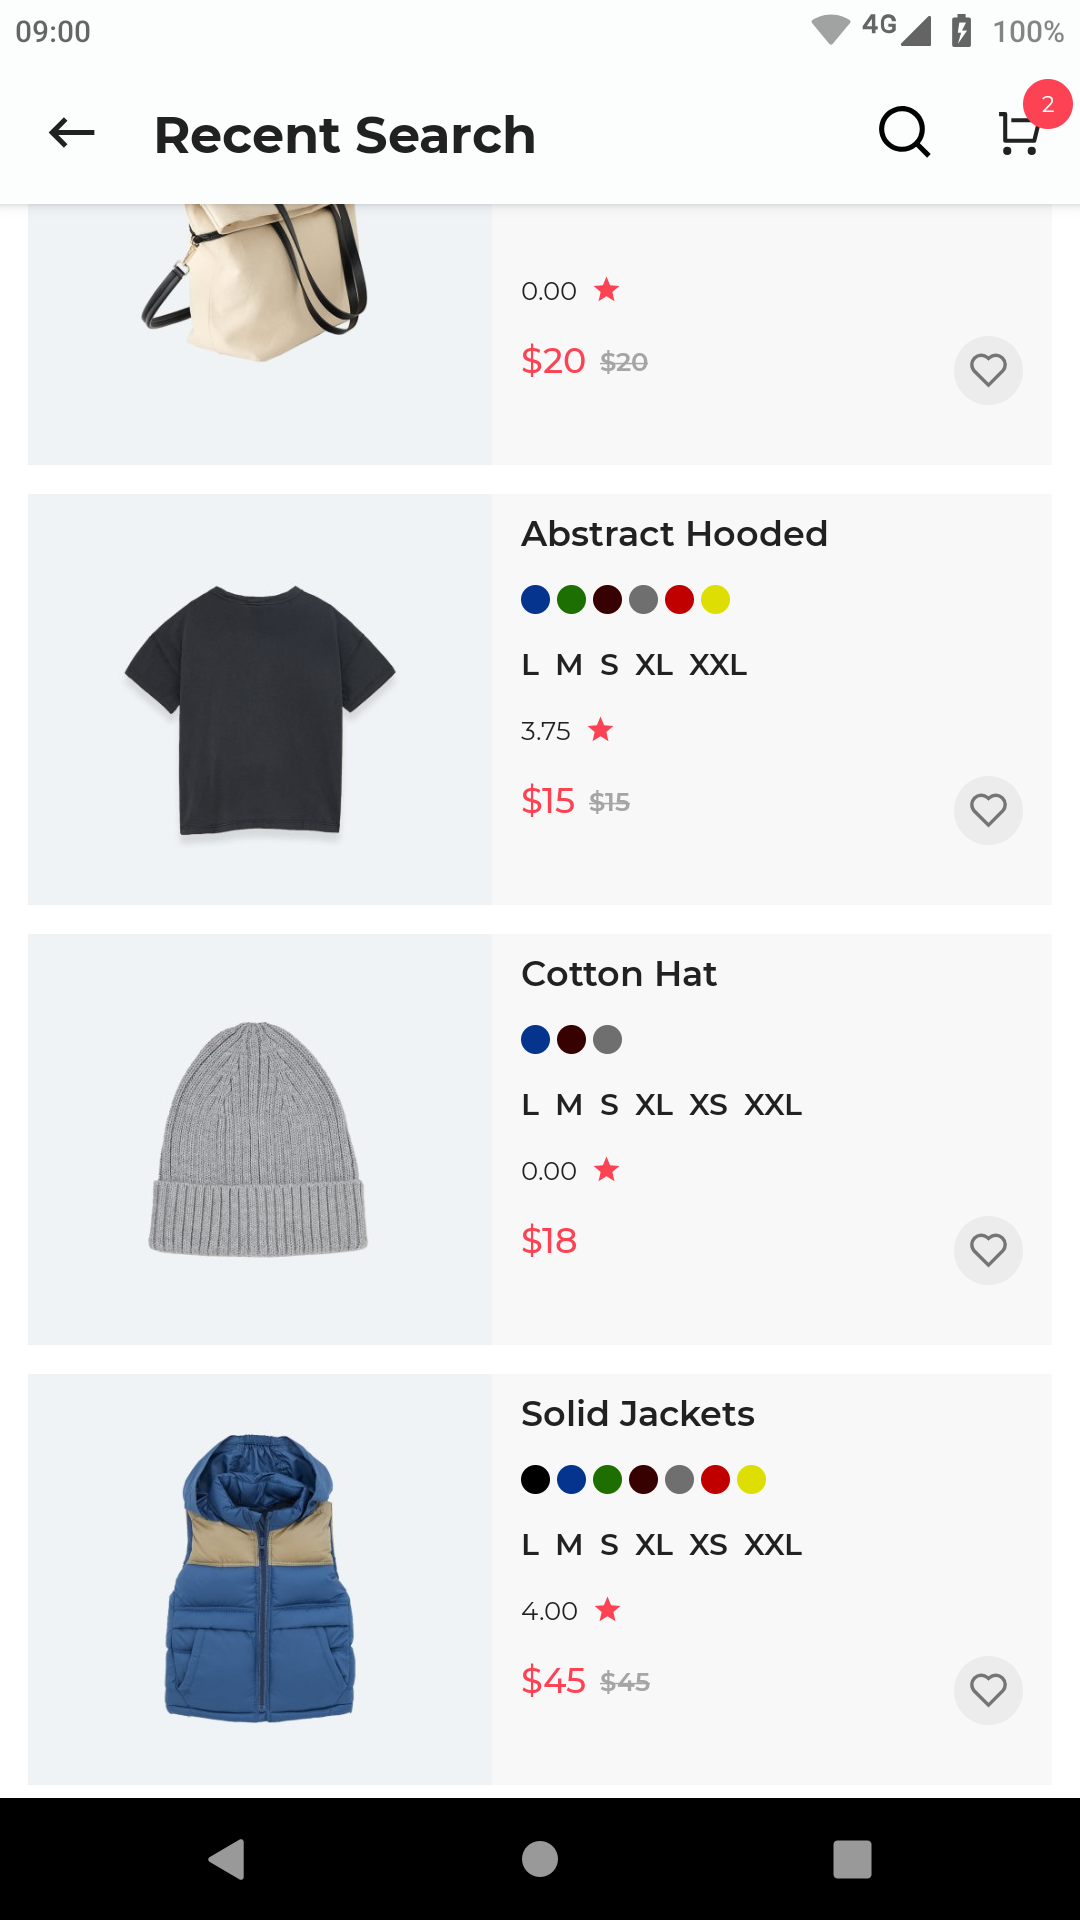
Task: Pick gray color for Cotton Hat
Action: tap(607, 1040)
